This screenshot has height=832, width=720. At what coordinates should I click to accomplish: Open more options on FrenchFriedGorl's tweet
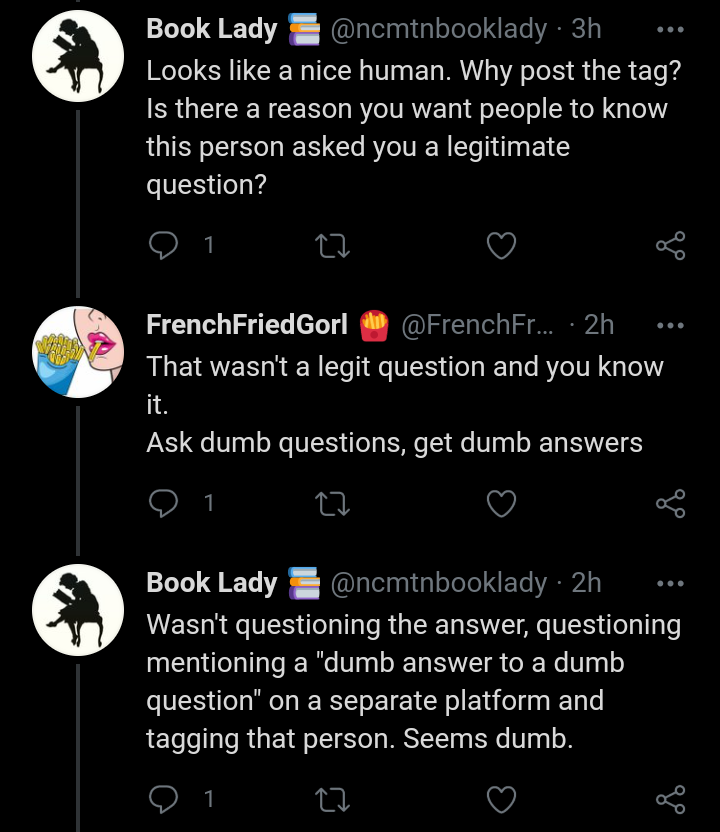click(x=670, y=325)
